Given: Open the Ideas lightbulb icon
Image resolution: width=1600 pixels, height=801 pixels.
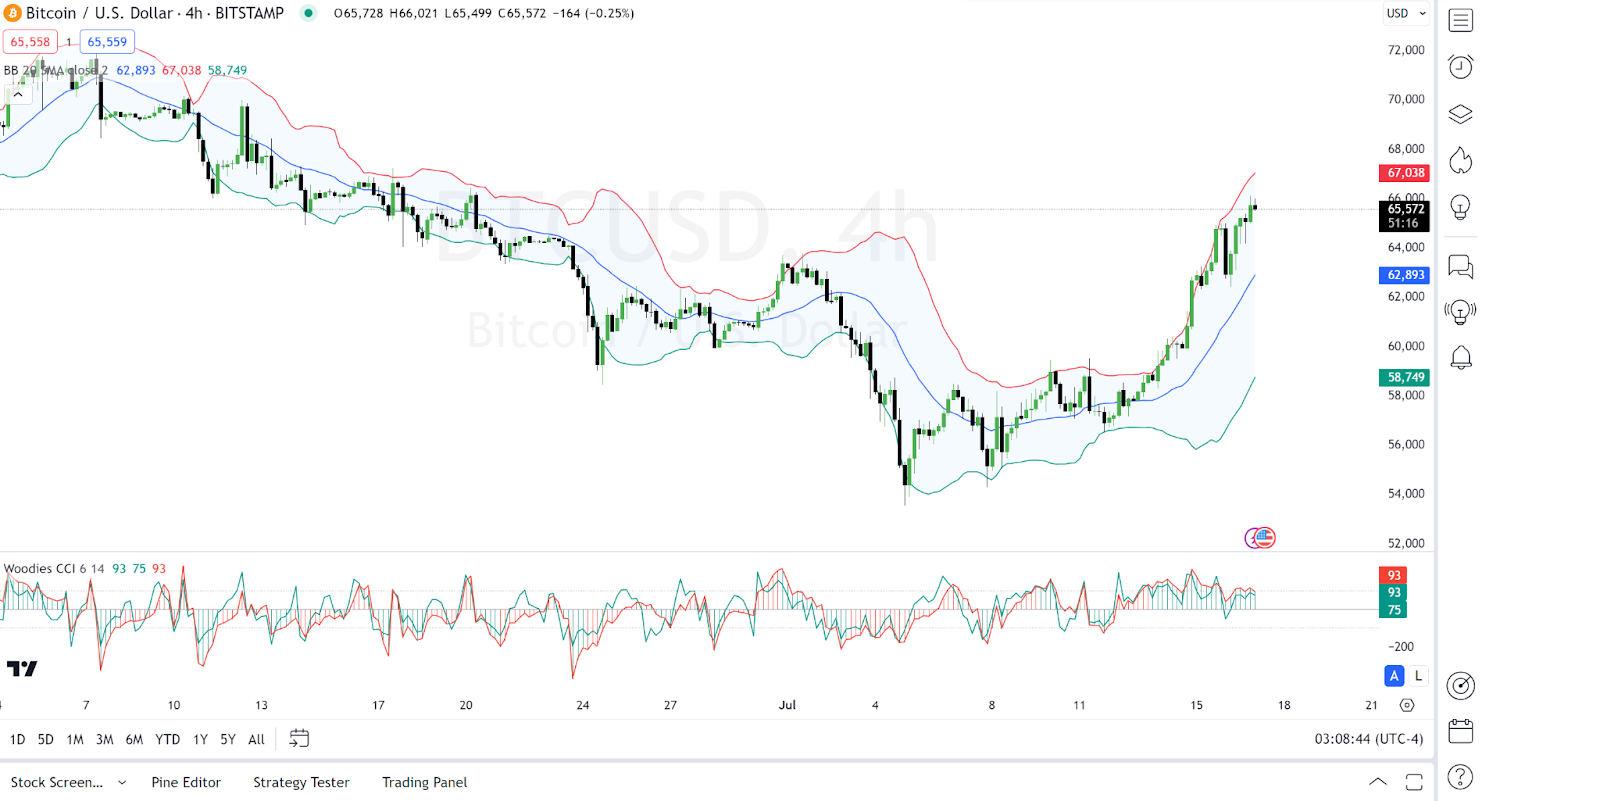Looking at the screenshot, I should [x=1460, y=208].
